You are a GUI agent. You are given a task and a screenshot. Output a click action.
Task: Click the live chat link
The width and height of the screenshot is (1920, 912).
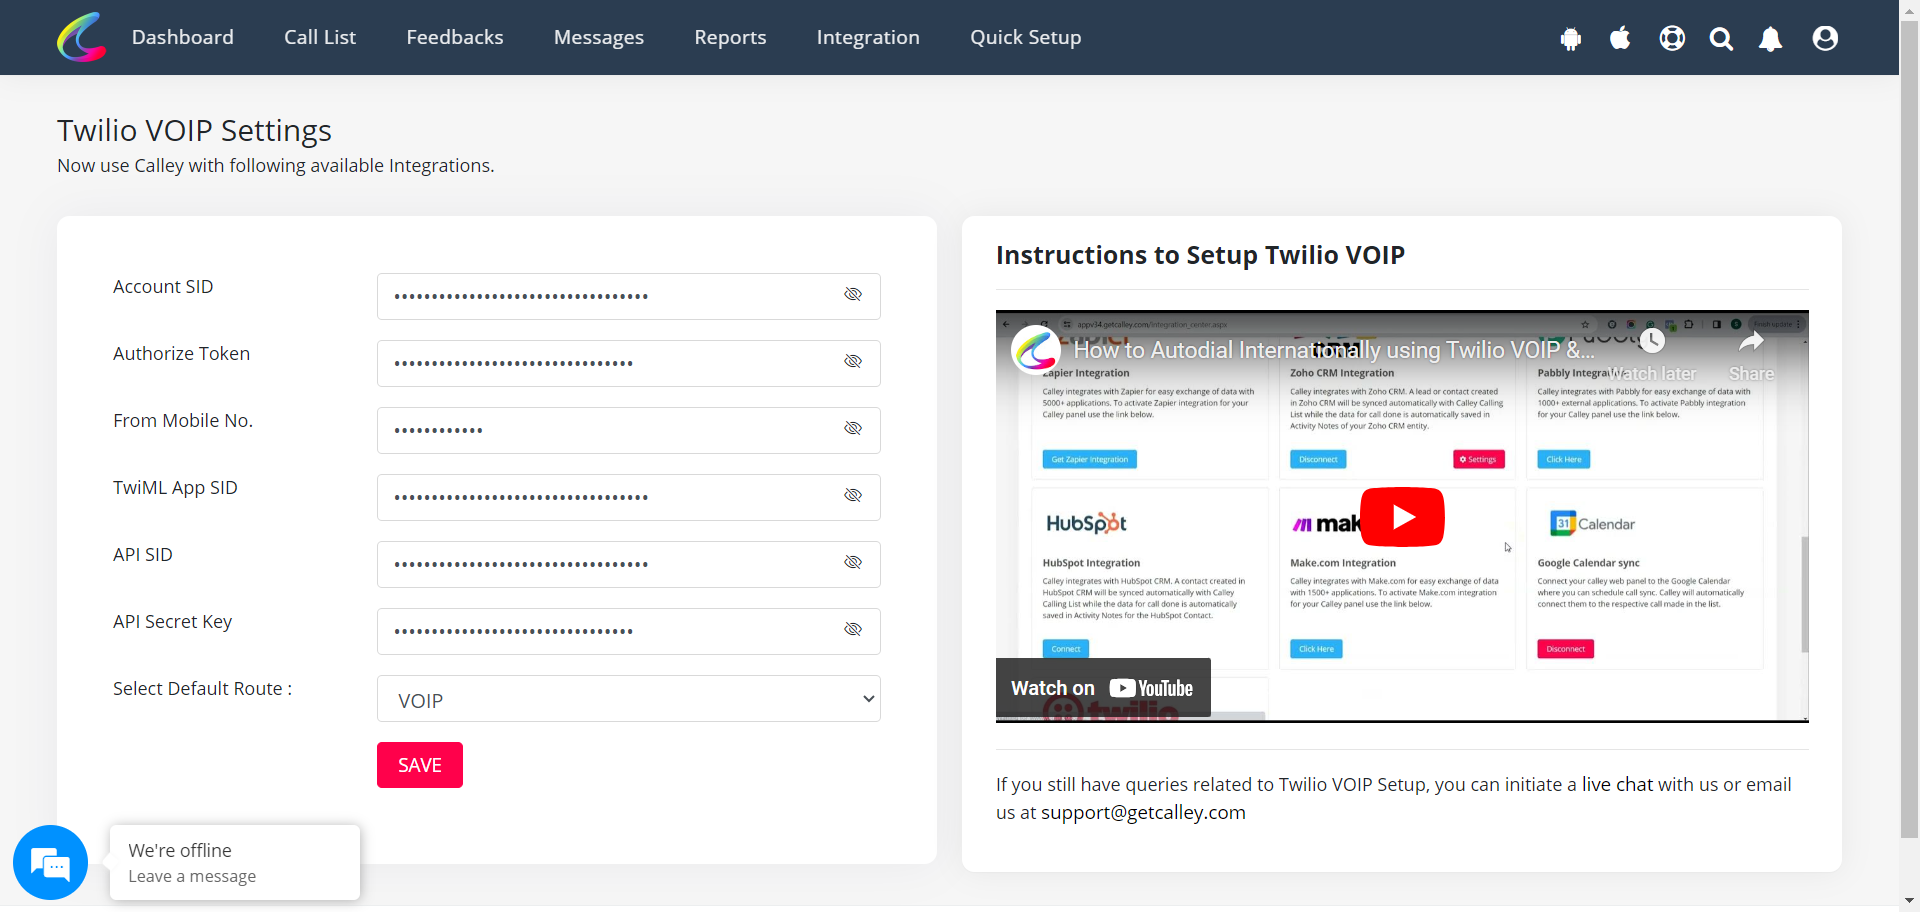coord(1617,785)
